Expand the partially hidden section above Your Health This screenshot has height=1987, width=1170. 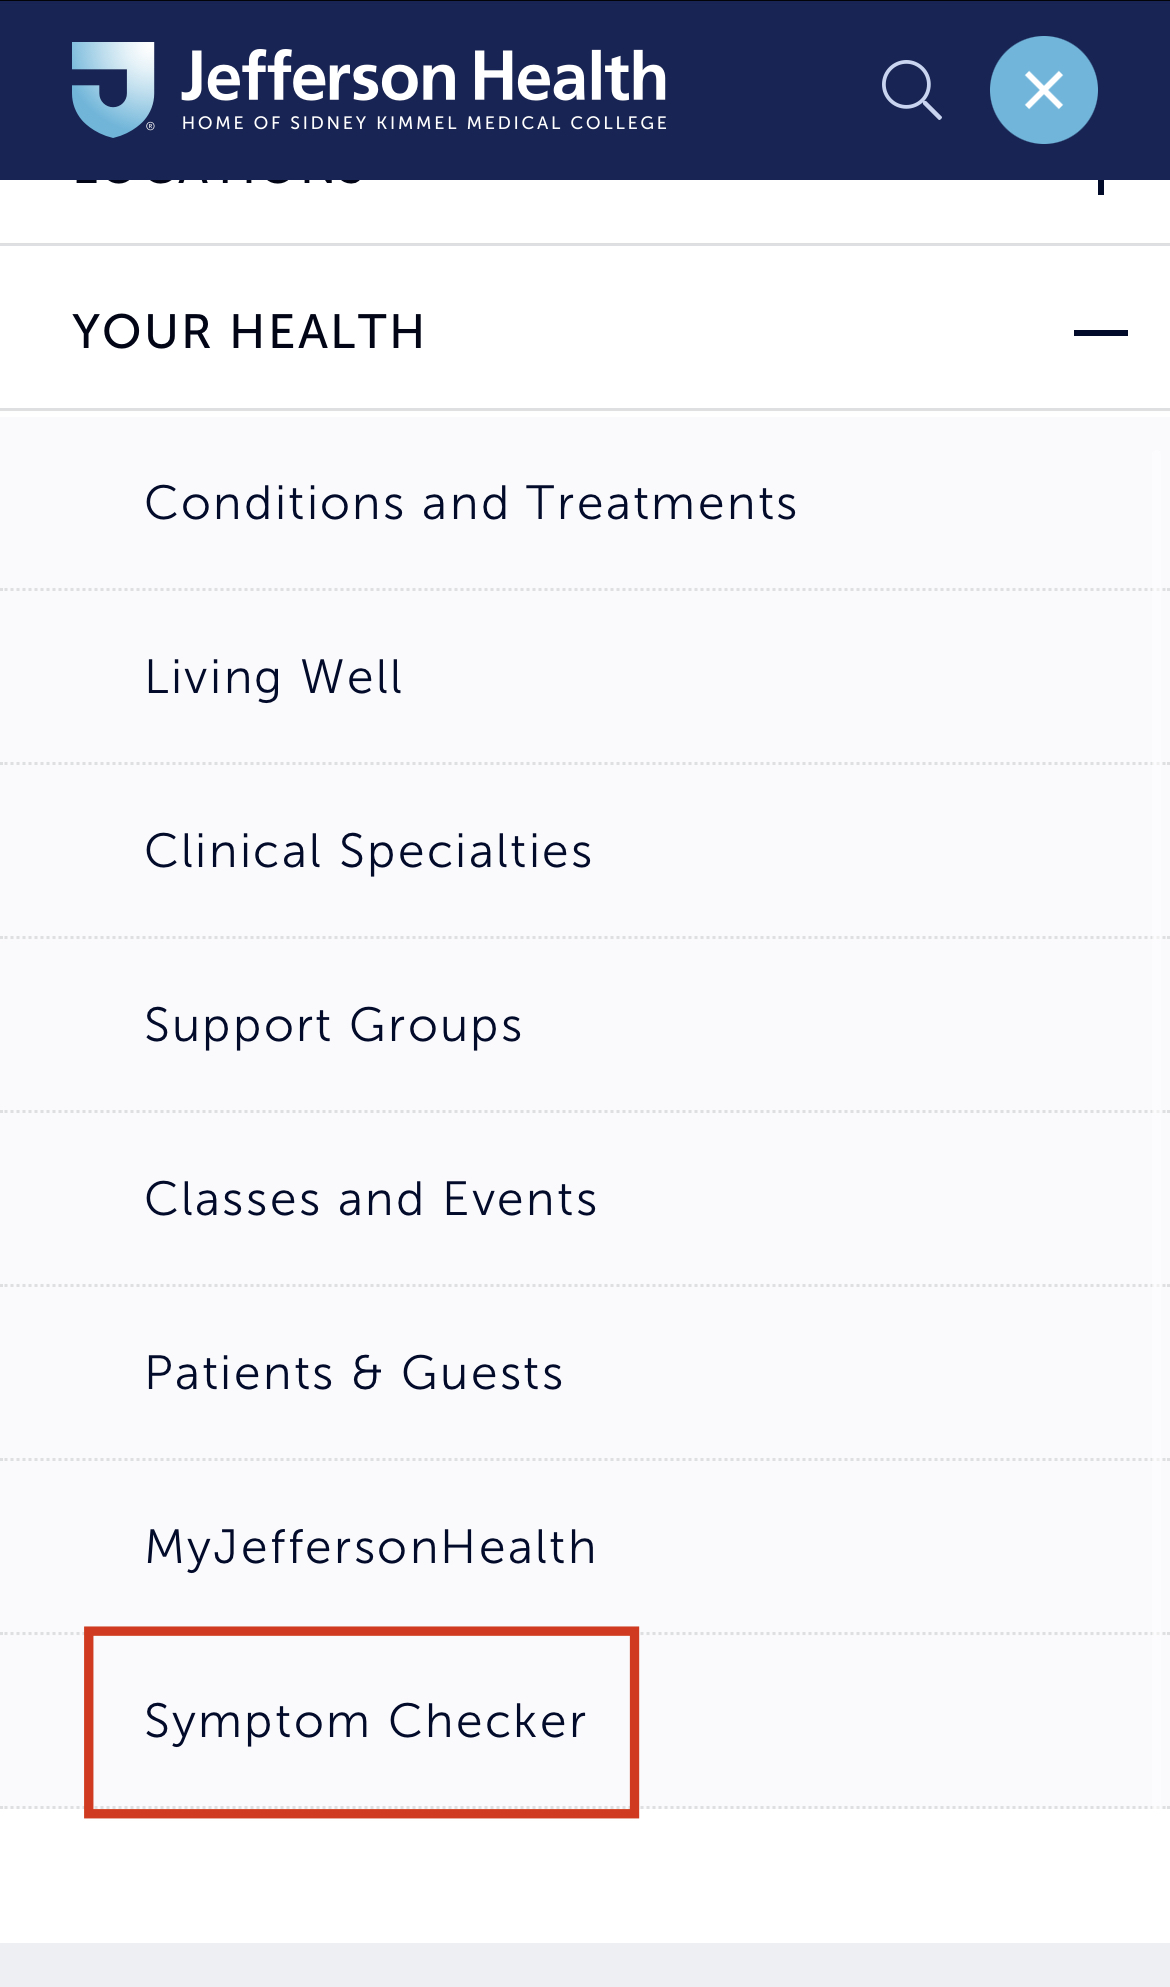(x=1100, y=186)
